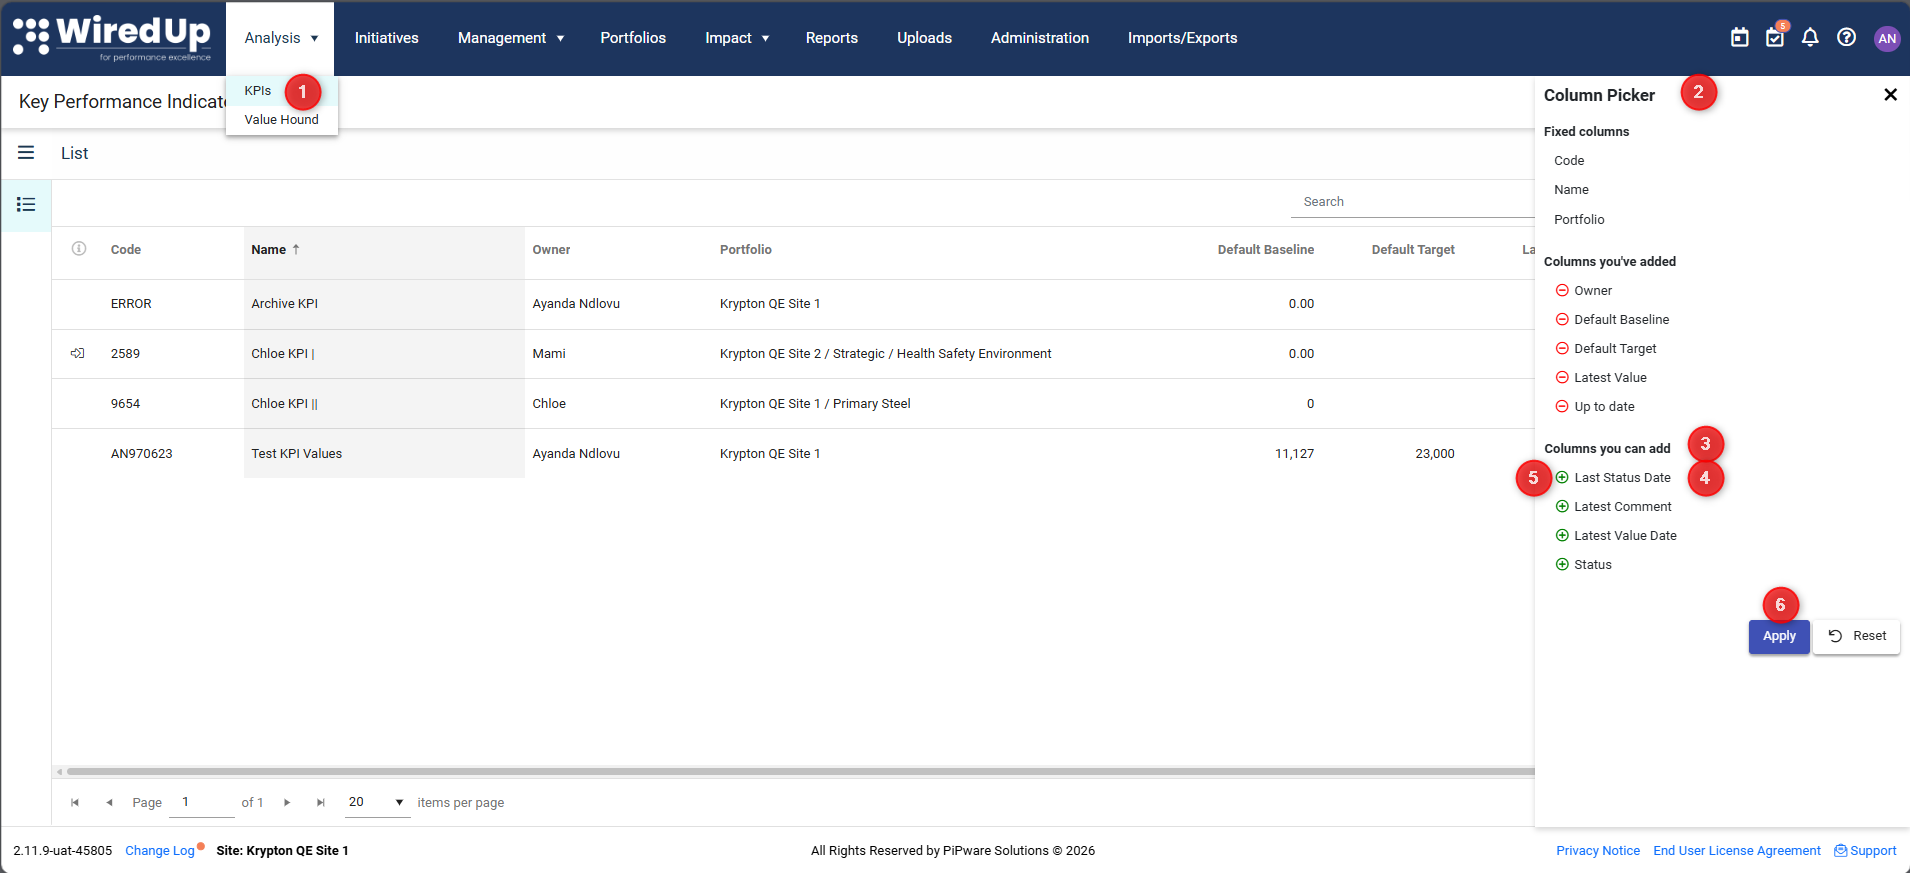Open the notifications bell

coord(1810,38)
